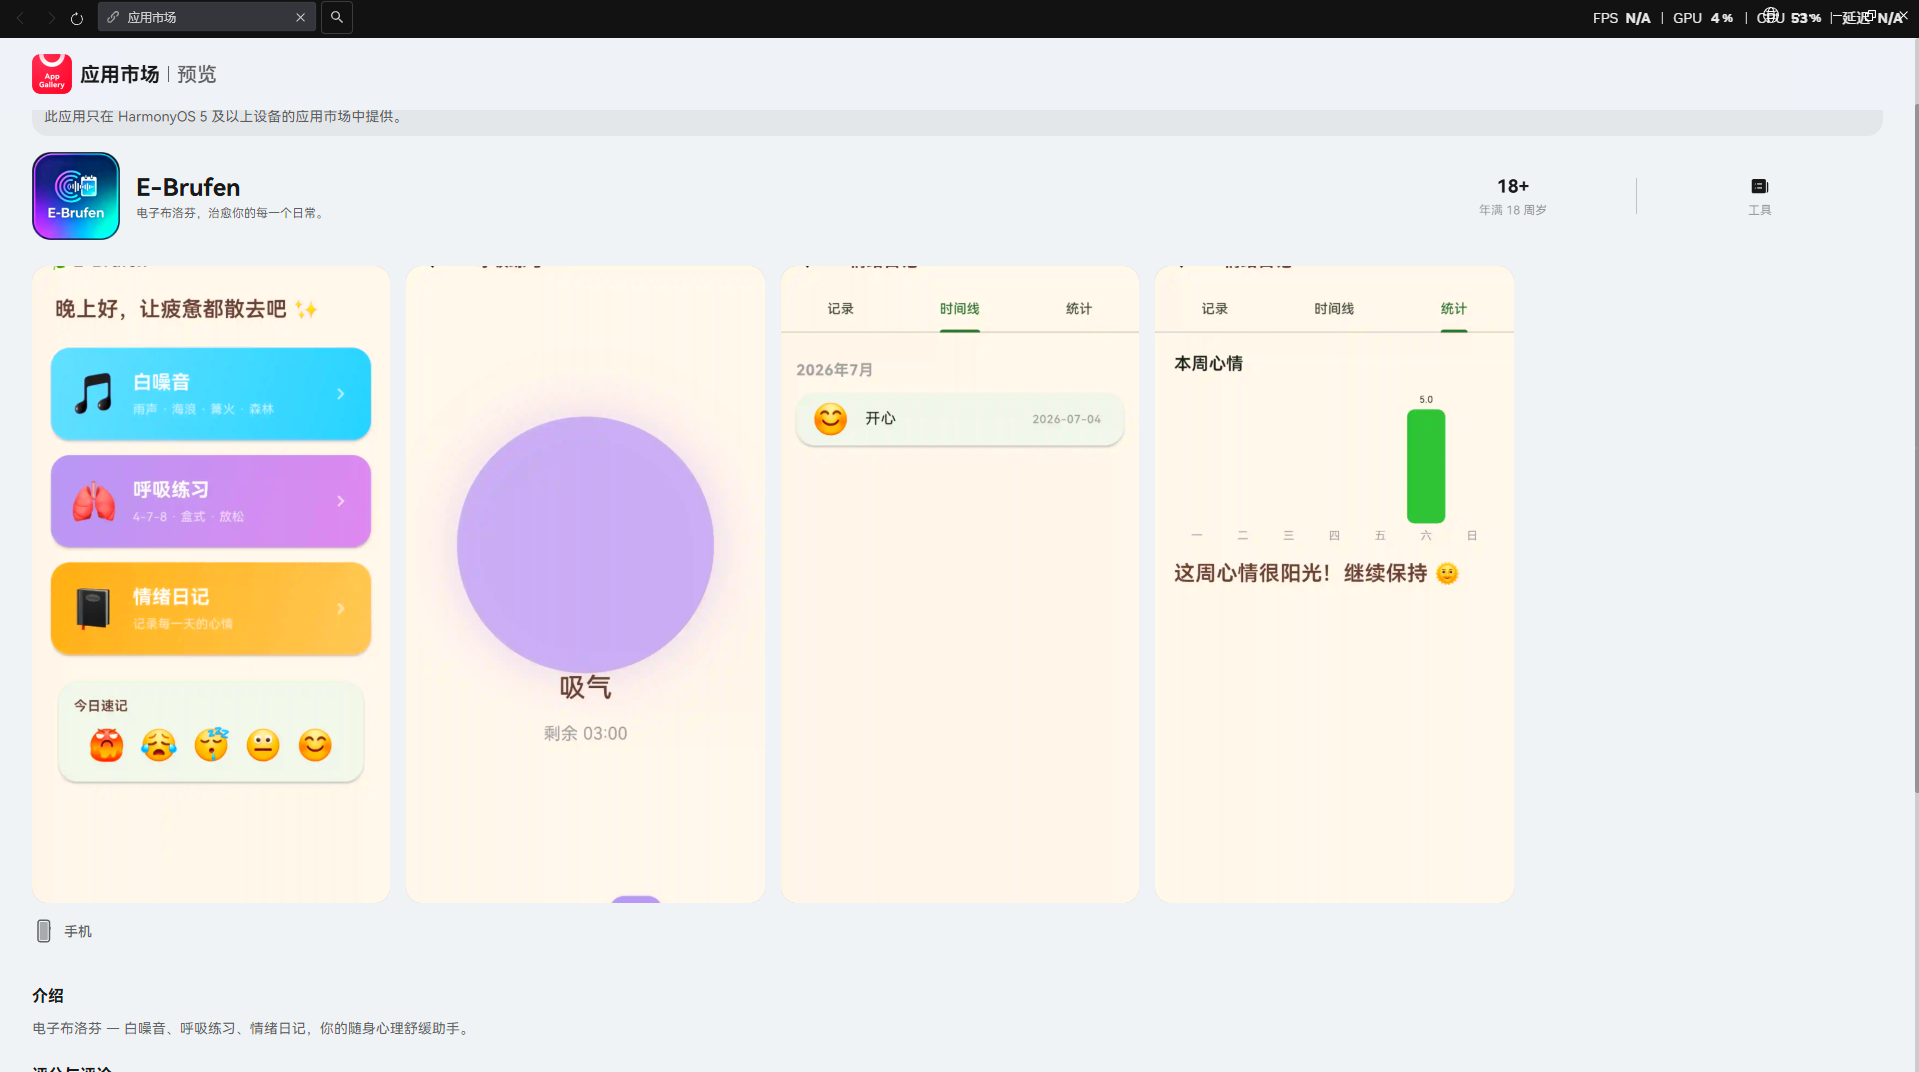
Task: Click the GPU 4% indicator
Action: (1703, 18)
